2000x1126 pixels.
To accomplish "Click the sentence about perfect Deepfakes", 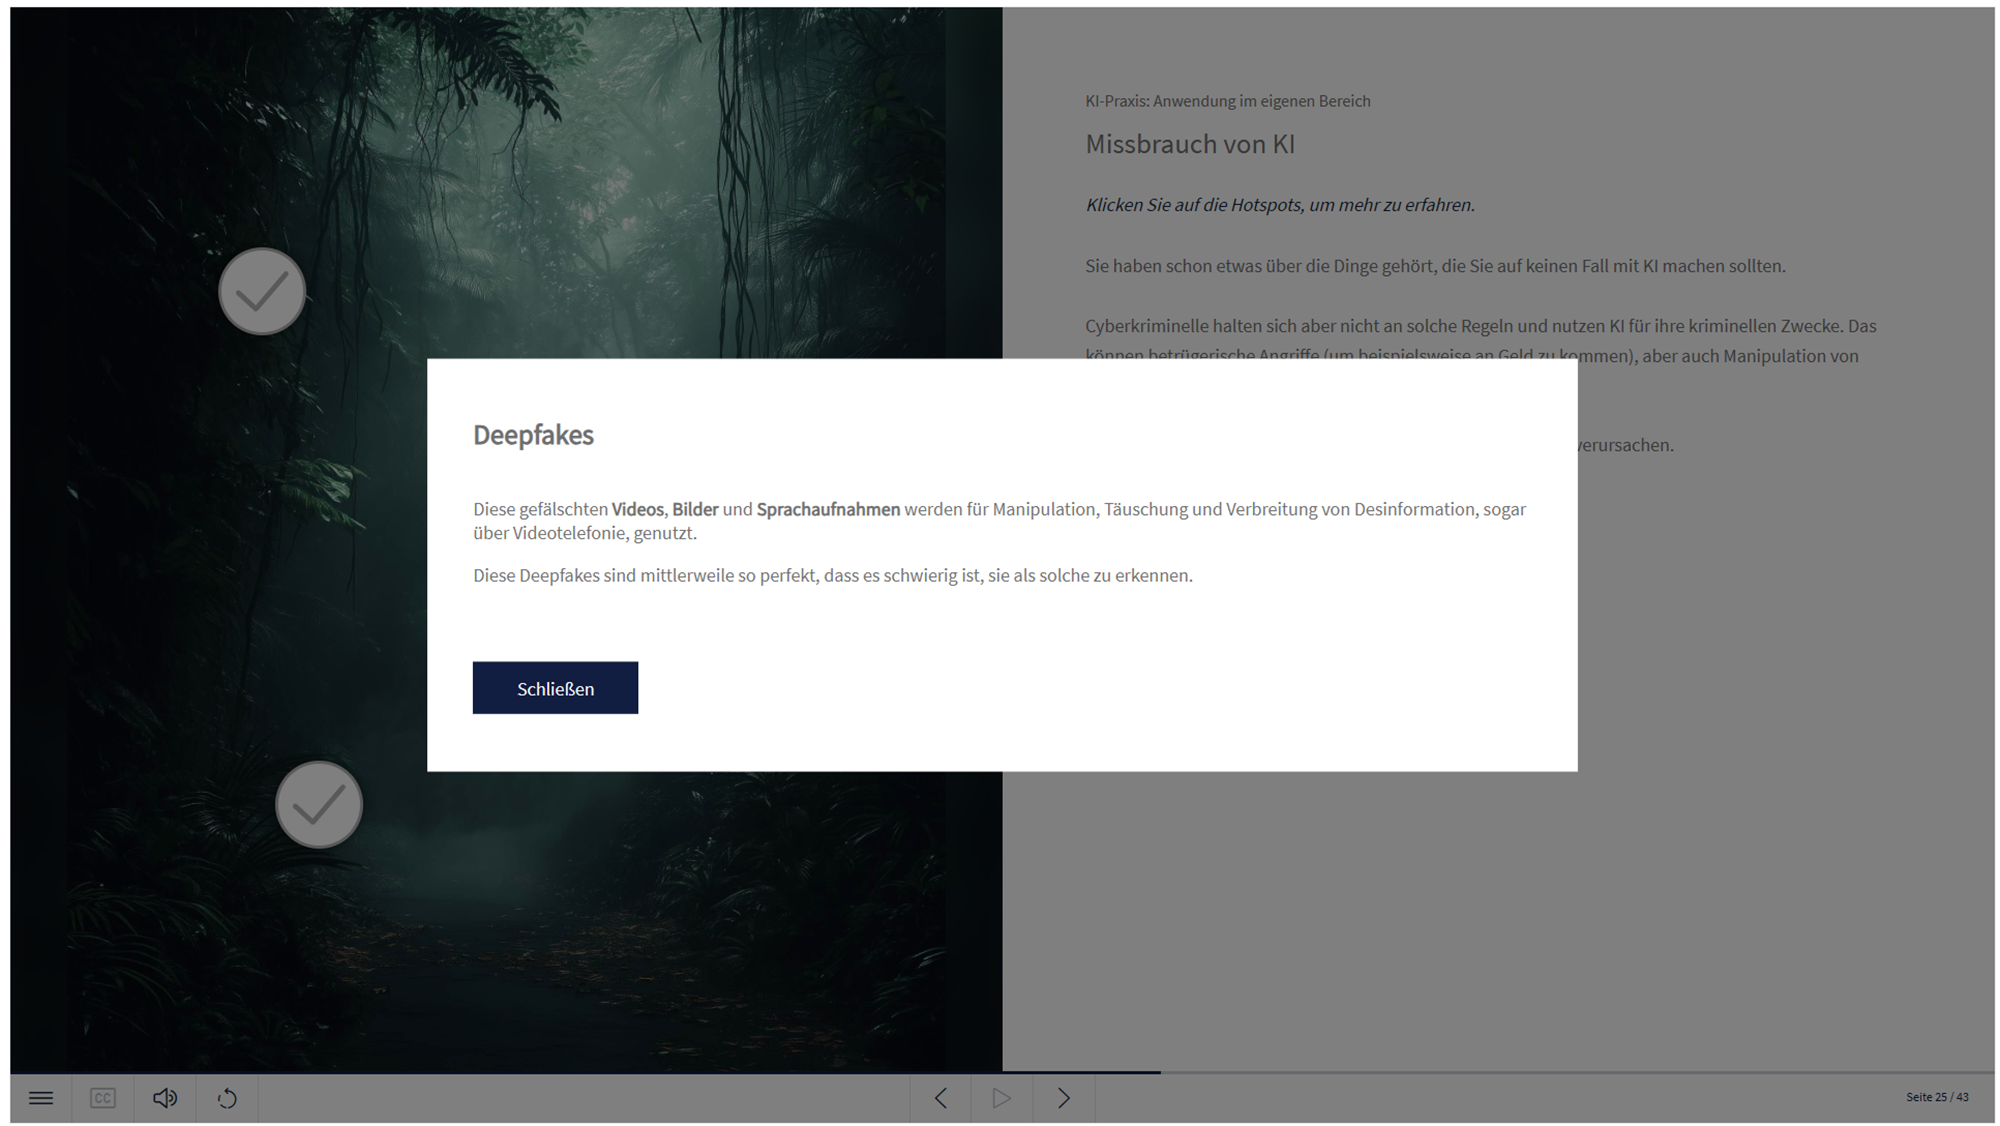I will tap(832, 576).
